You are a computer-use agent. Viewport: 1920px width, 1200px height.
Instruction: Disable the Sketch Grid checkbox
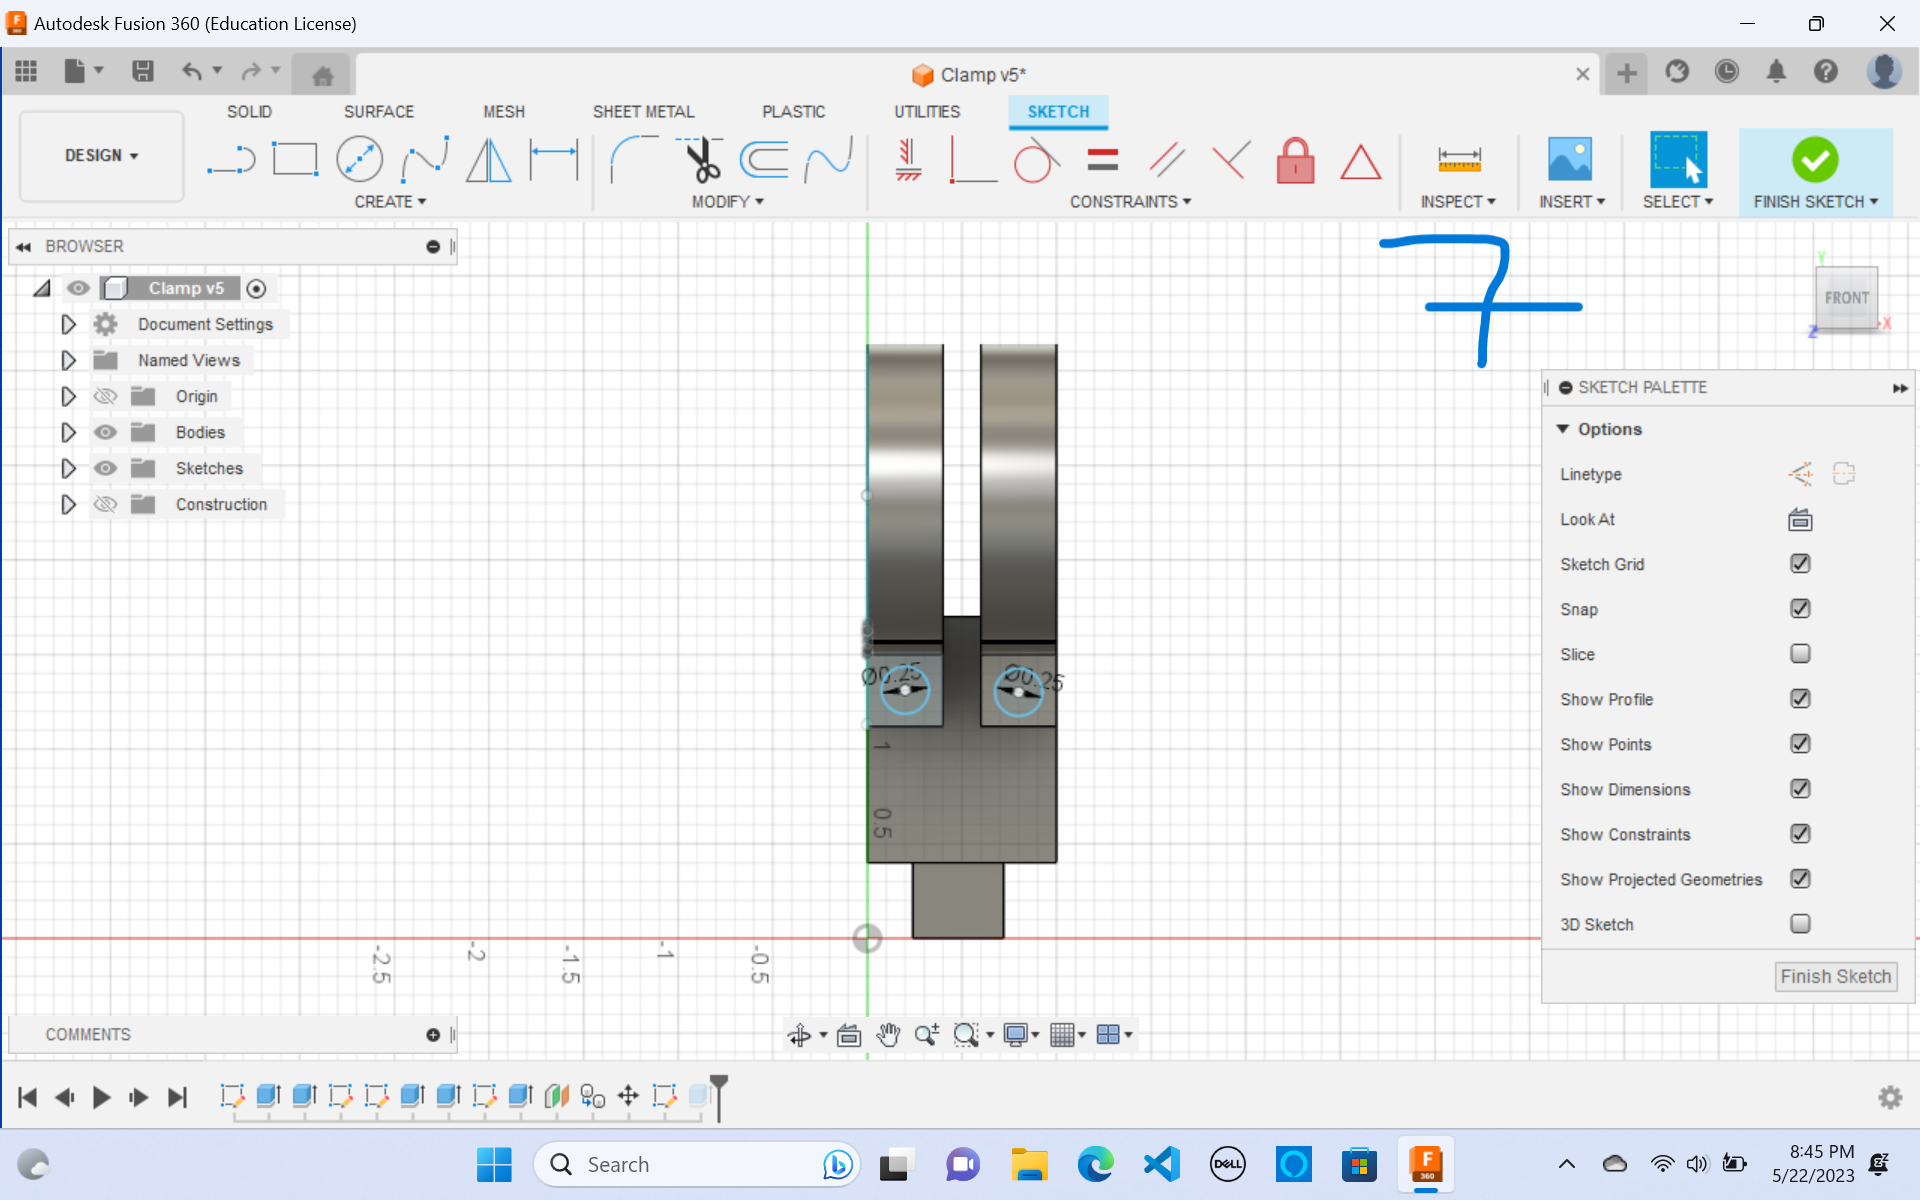[1800, 564]
